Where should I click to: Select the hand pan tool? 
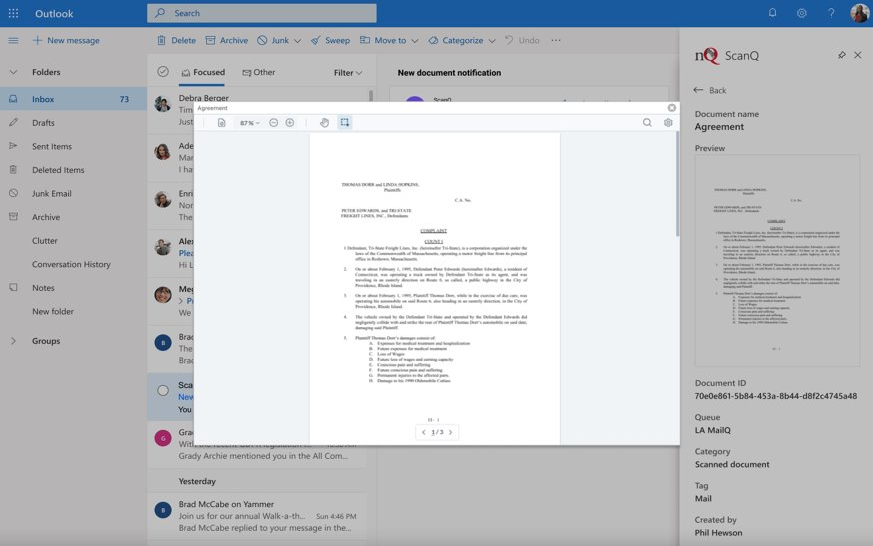tap(324, 122)
